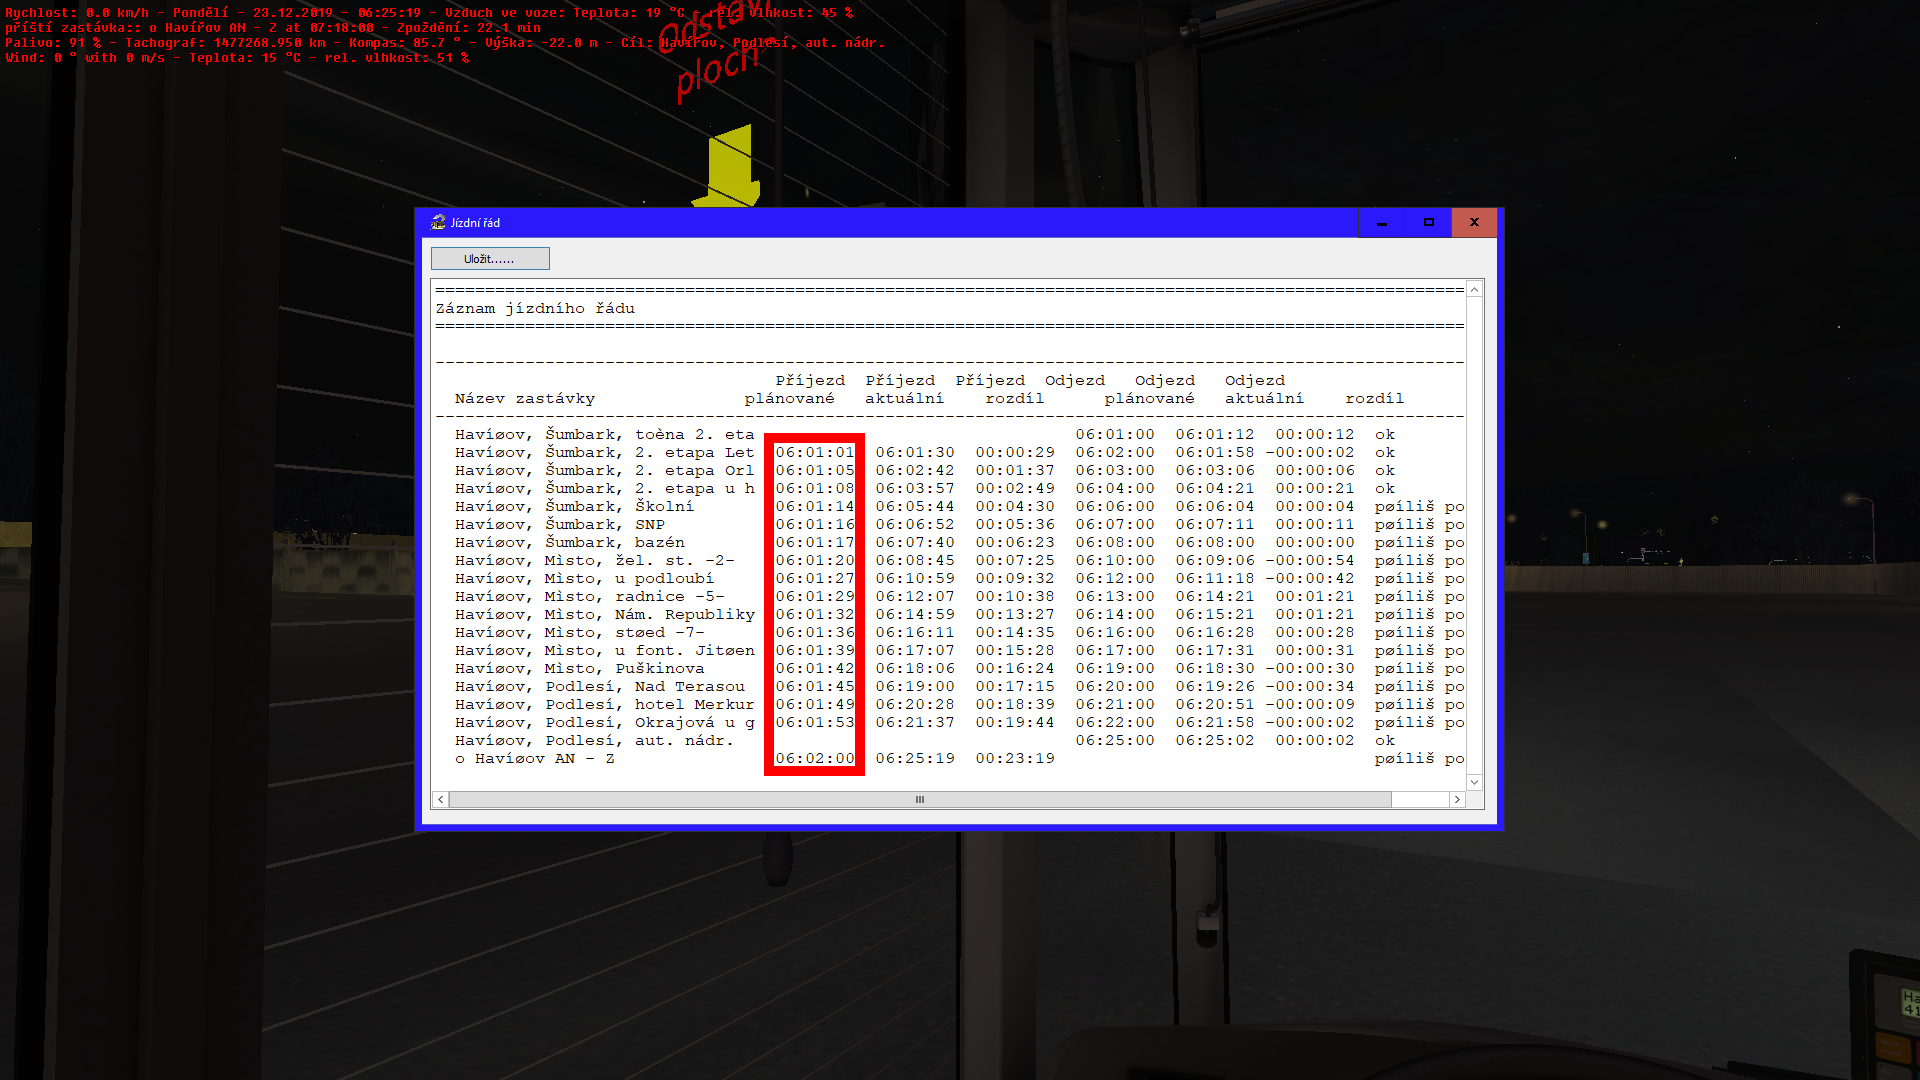1920x1080 pixels.
Task: Click the Název zastávky column header
Action: coord(524,398)
